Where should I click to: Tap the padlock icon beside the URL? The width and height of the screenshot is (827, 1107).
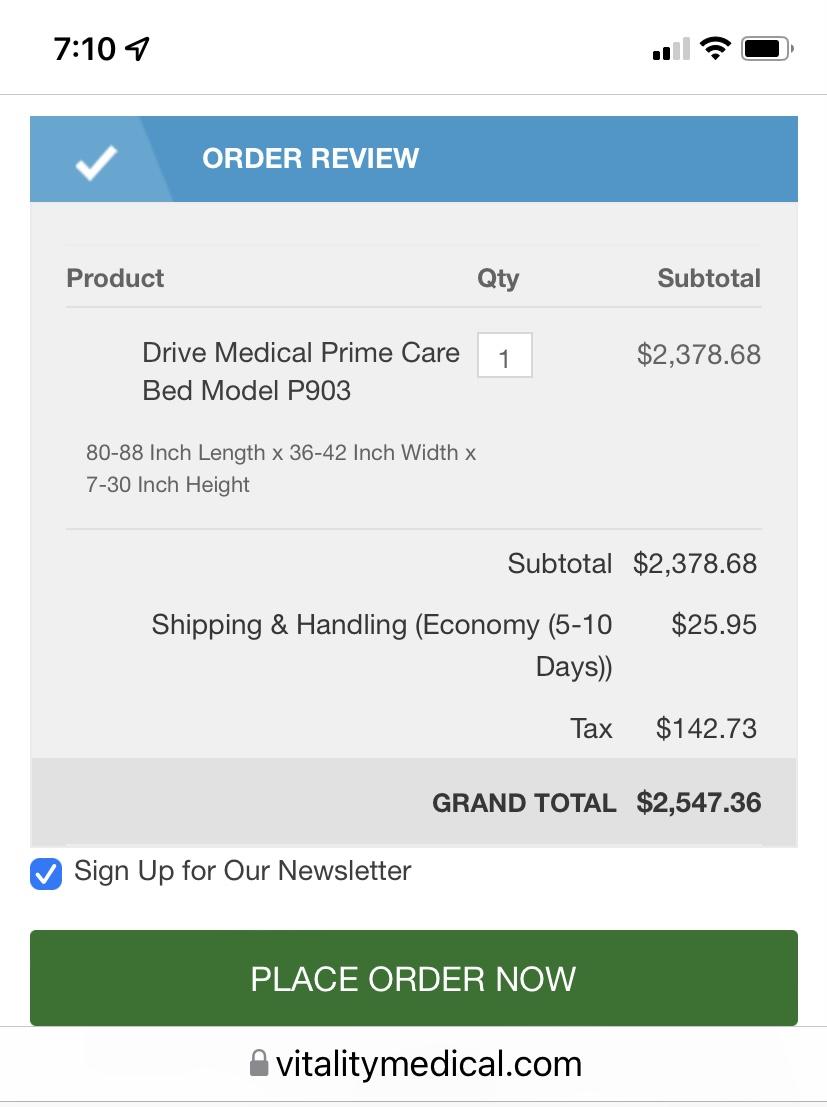point(259,1062)
